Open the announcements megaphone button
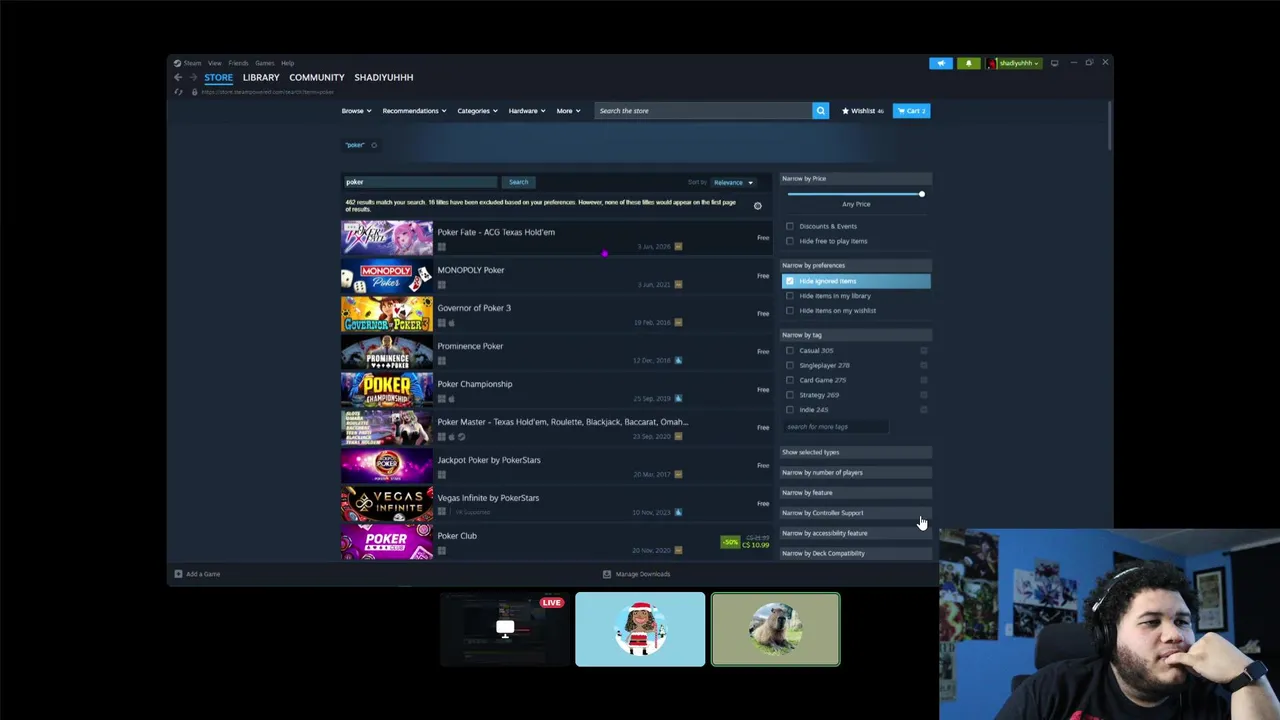 [x=941, y=63]
